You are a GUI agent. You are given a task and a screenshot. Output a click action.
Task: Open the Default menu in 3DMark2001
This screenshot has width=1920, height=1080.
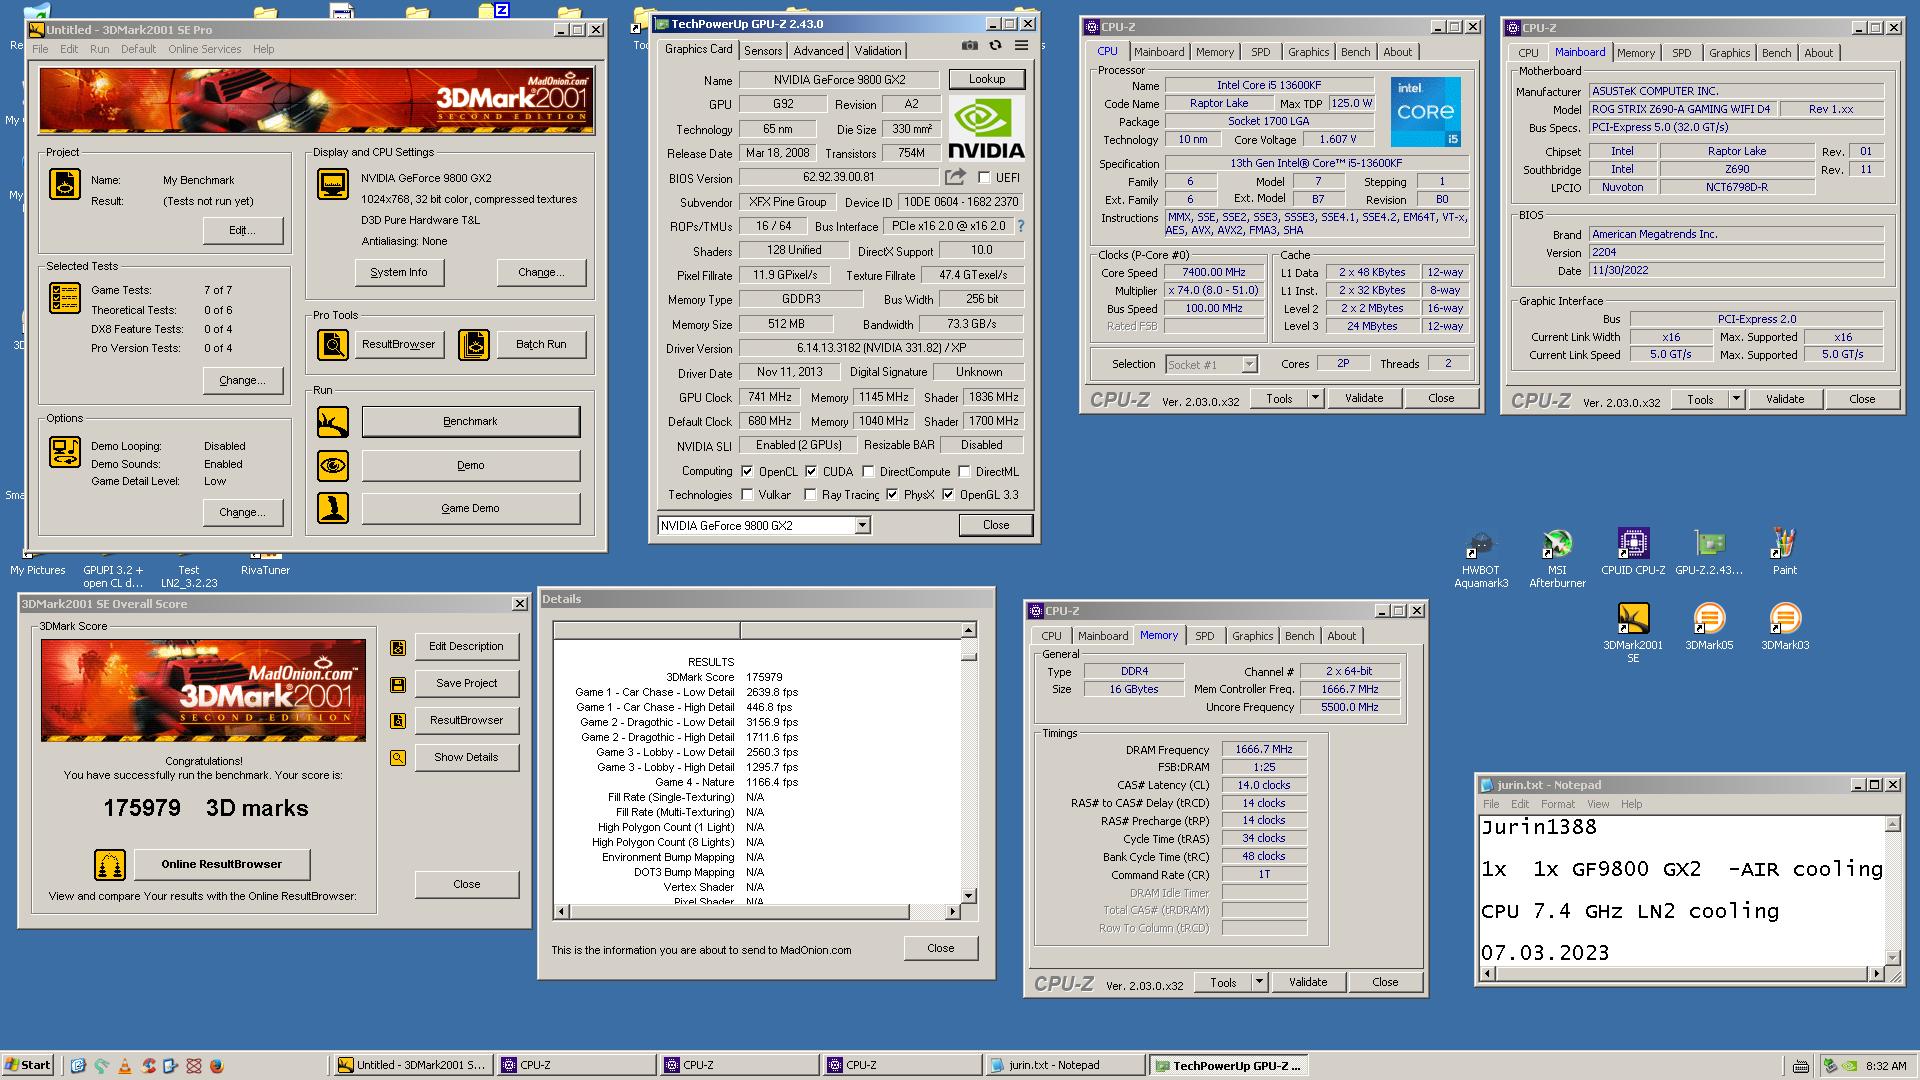tap(138, 49)
